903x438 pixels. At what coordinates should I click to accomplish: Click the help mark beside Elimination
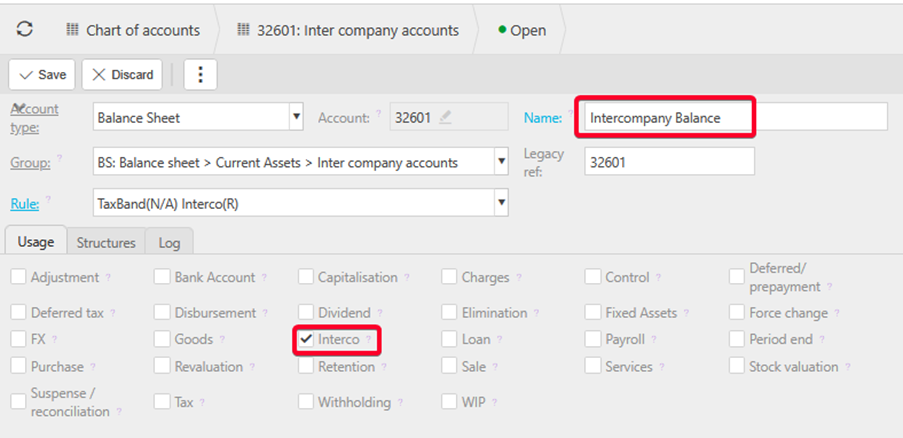pos(536,313)
